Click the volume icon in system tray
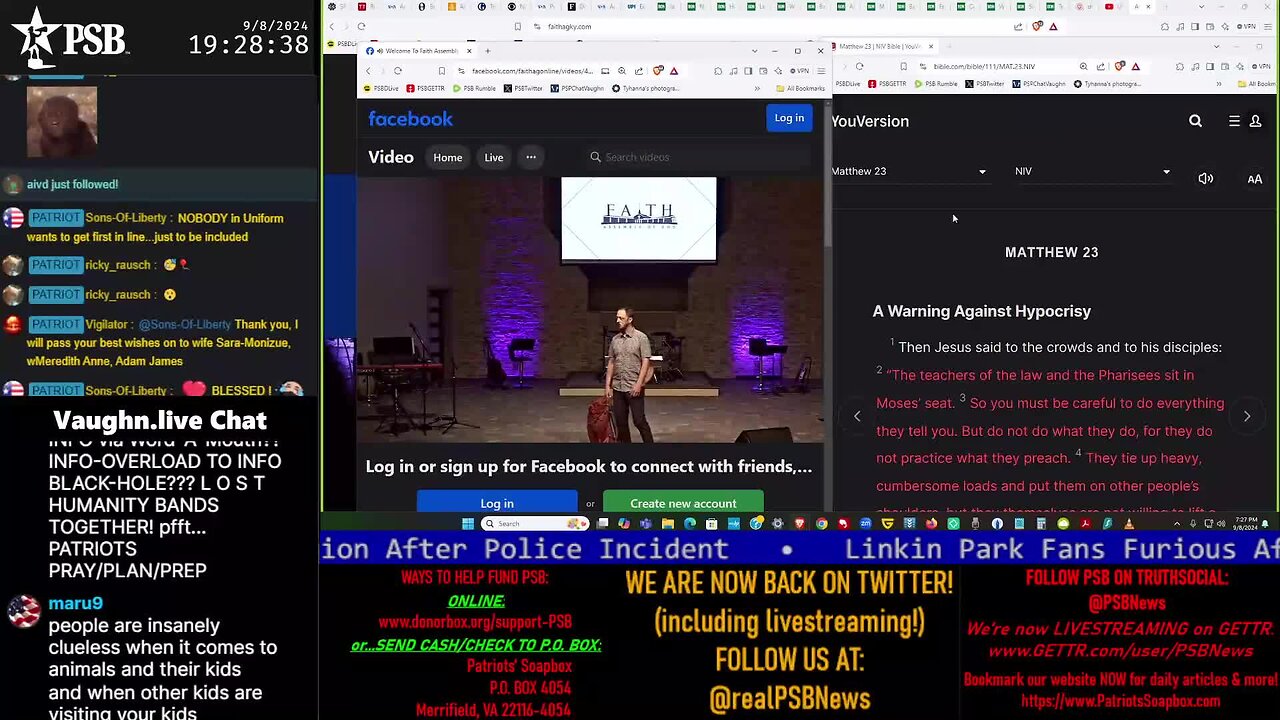1280x720 pixels. coord(1219,523)
